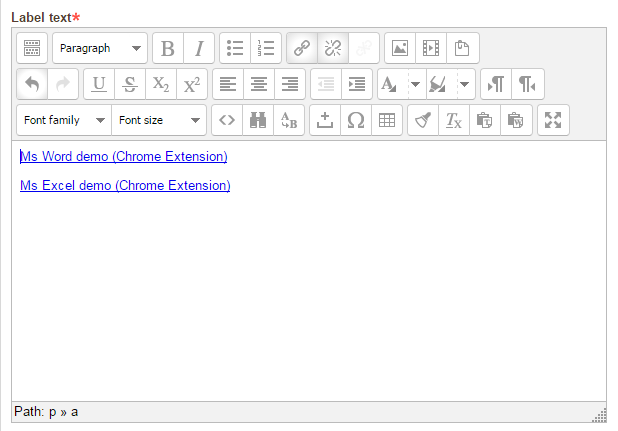Click the prevent automatic linking icon
The width and height of the screenshot is (618, 431).
(x=364, y=48)
